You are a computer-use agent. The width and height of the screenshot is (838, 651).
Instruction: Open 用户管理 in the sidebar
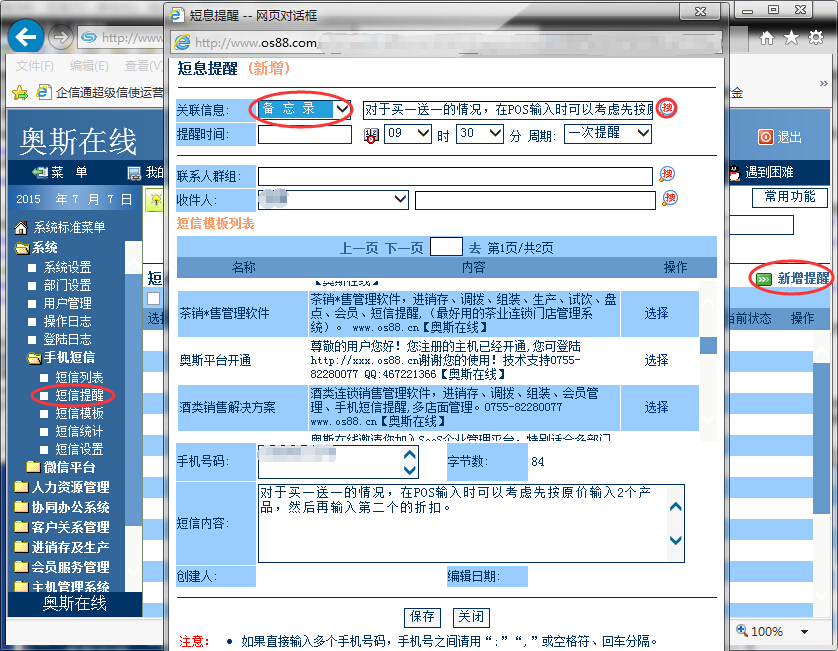67,303
